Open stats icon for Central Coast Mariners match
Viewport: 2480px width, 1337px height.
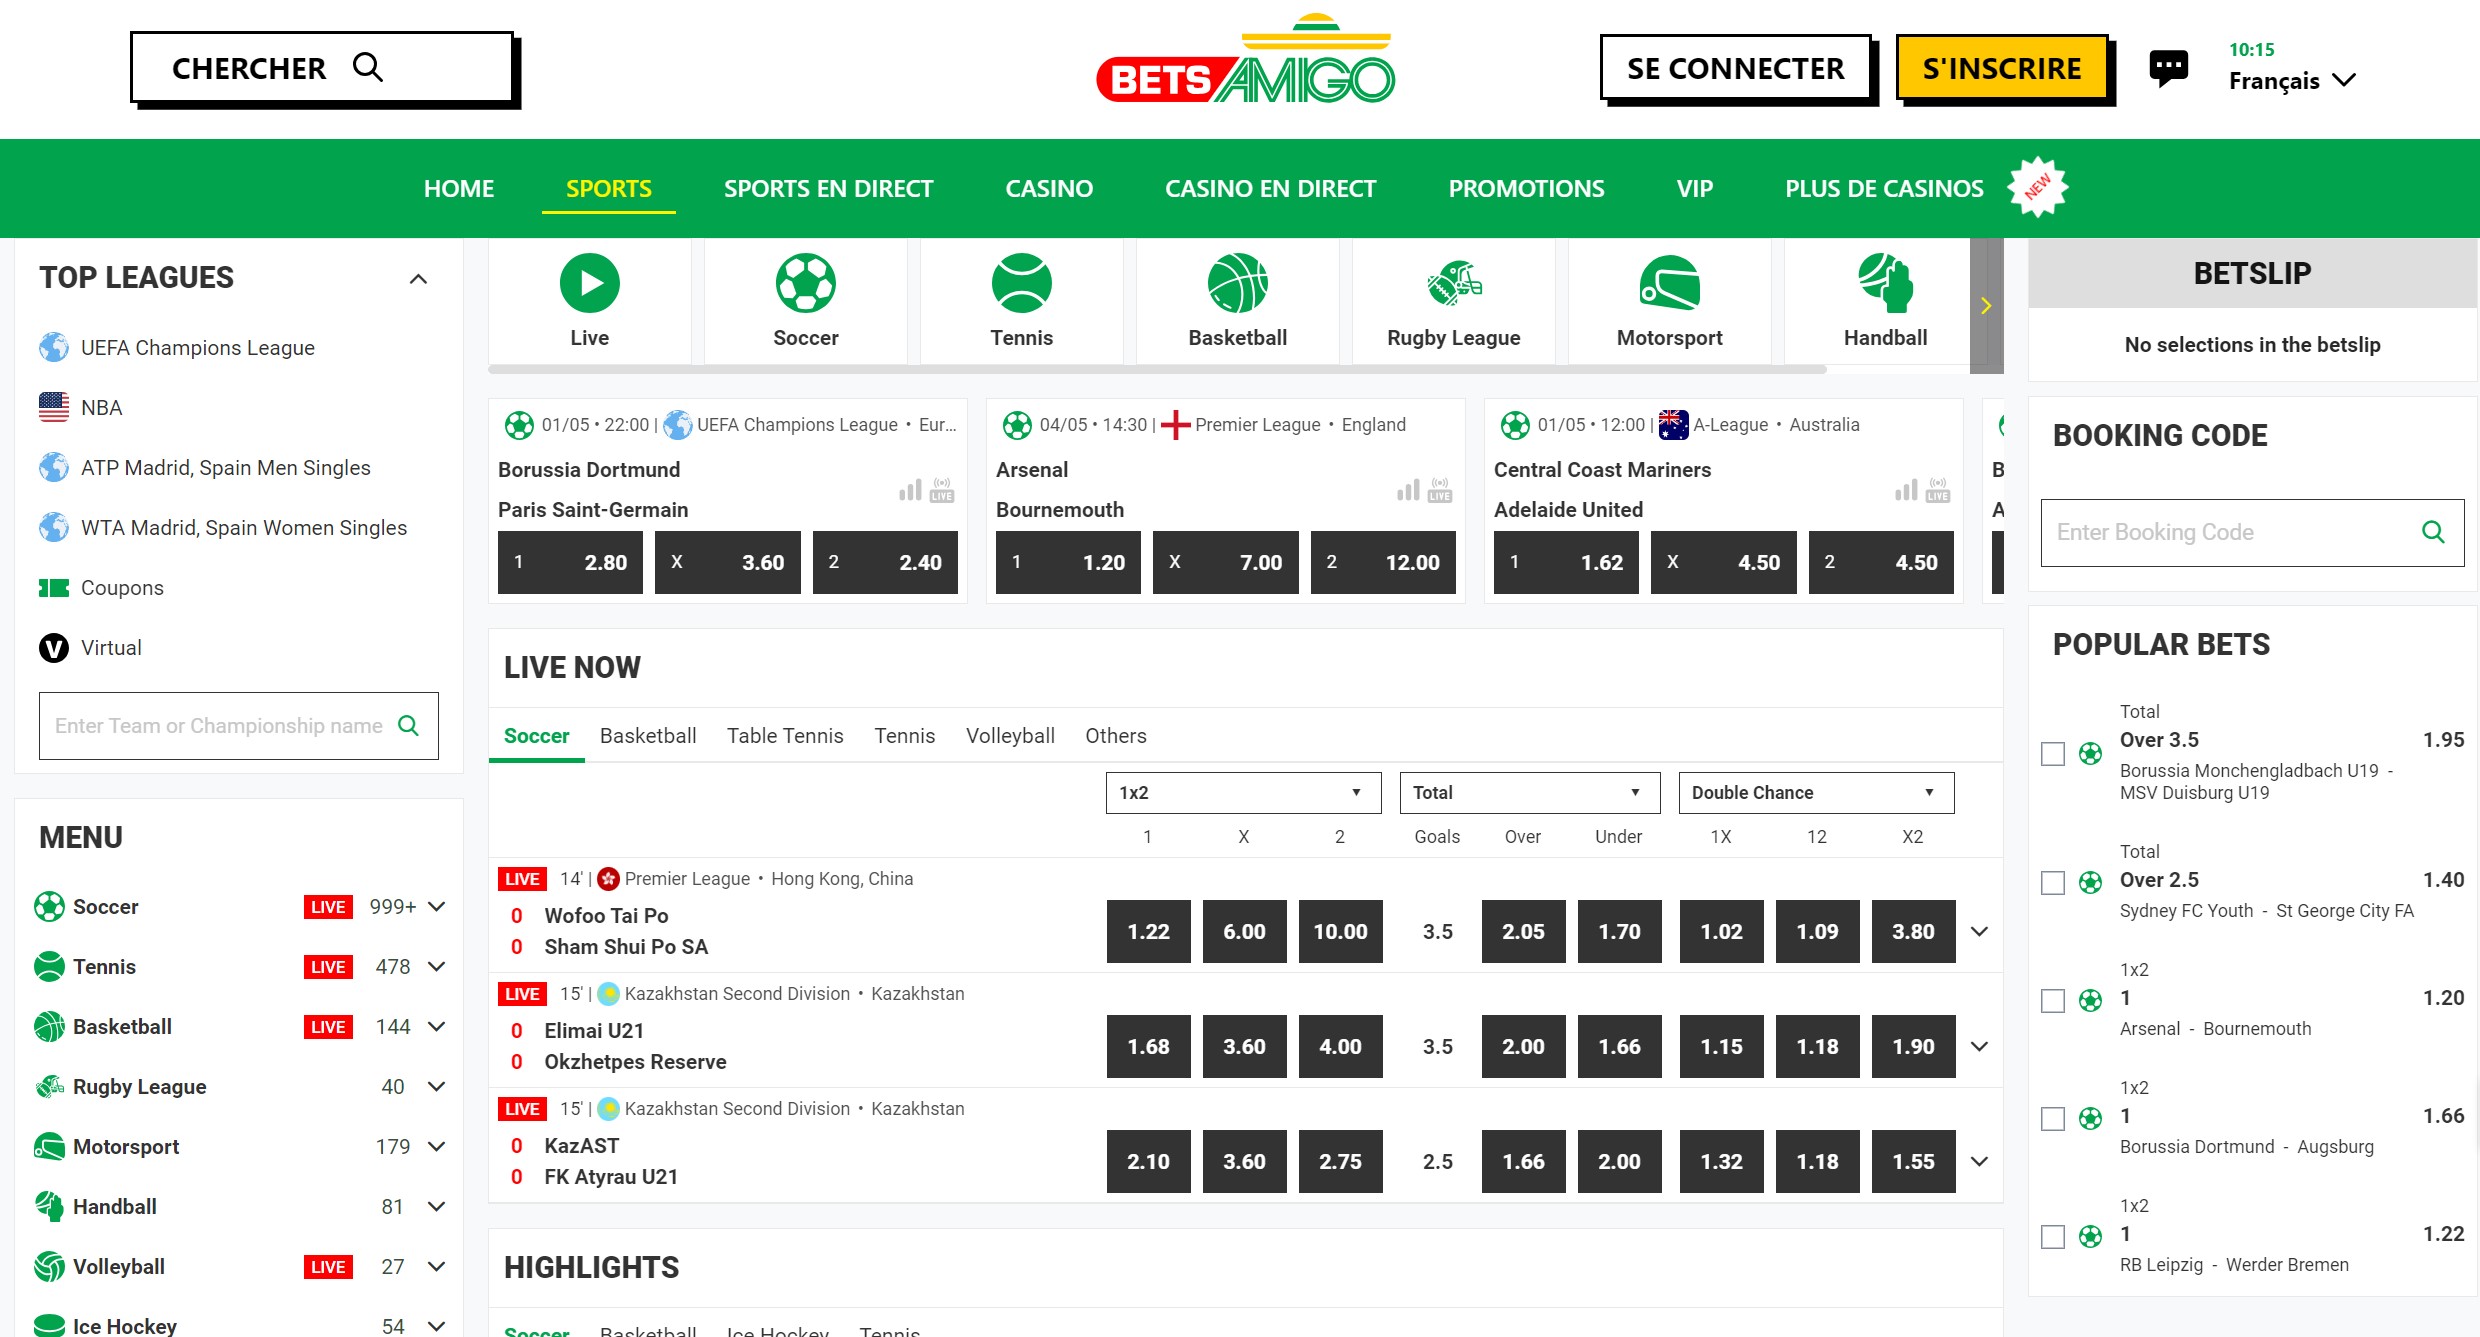pos(1906,490)
